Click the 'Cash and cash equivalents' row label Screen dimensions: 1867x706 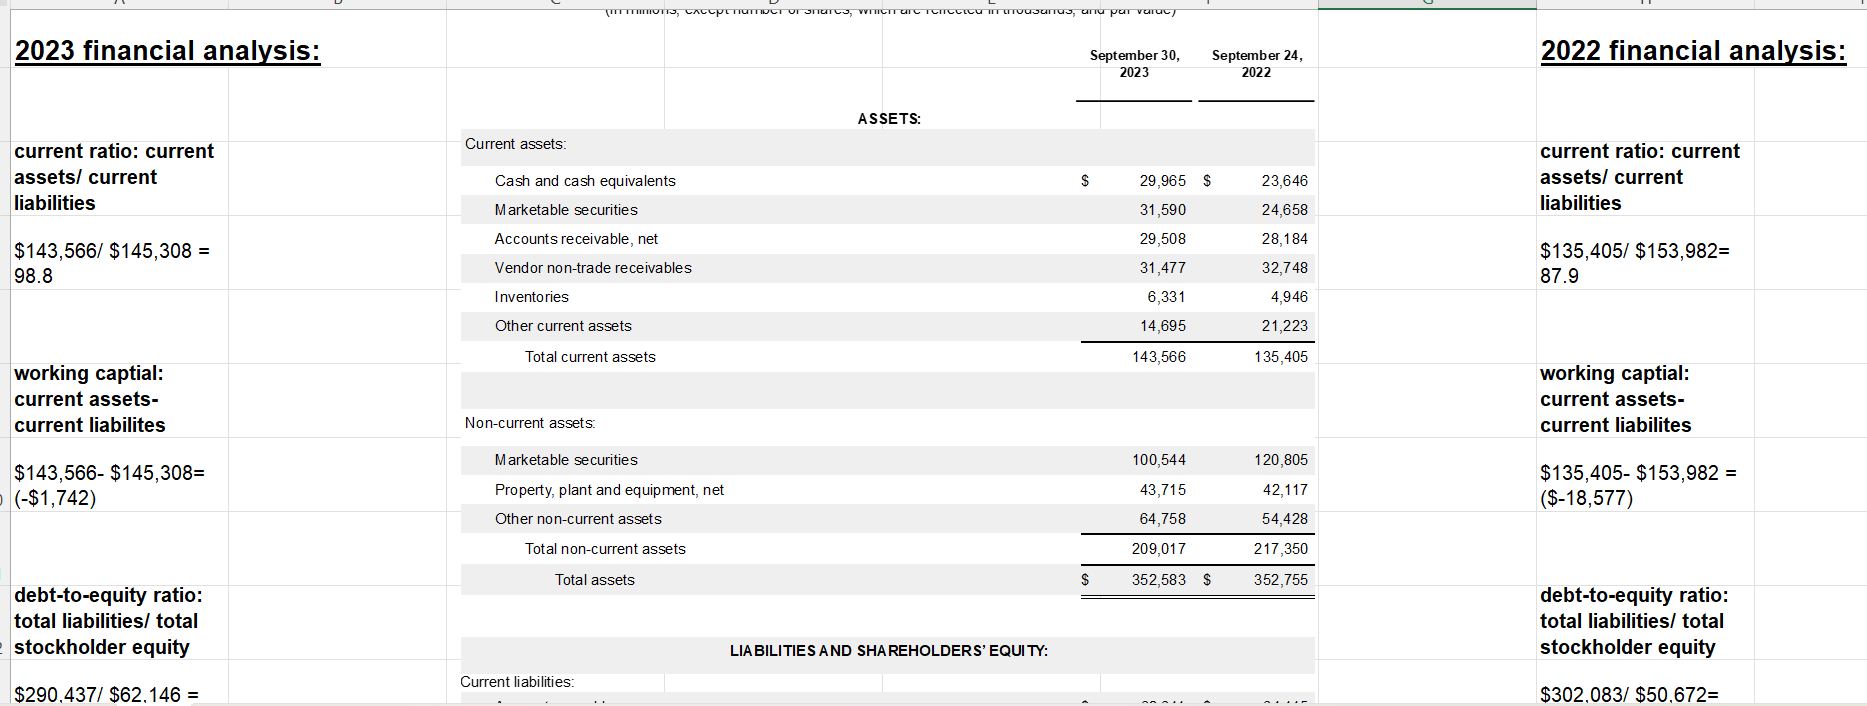(x=585, y=181)
